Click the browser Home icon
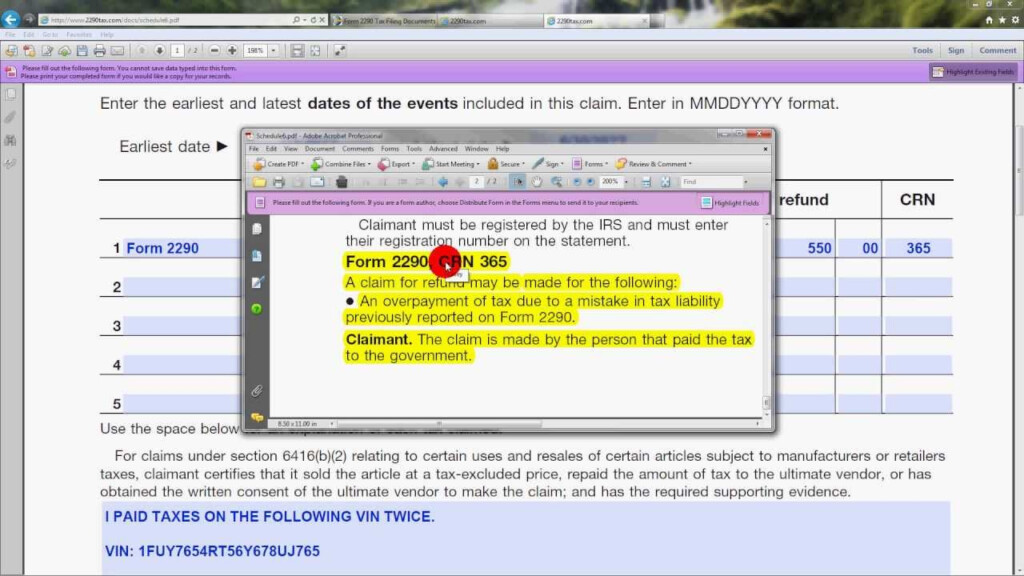 [989, 20]
